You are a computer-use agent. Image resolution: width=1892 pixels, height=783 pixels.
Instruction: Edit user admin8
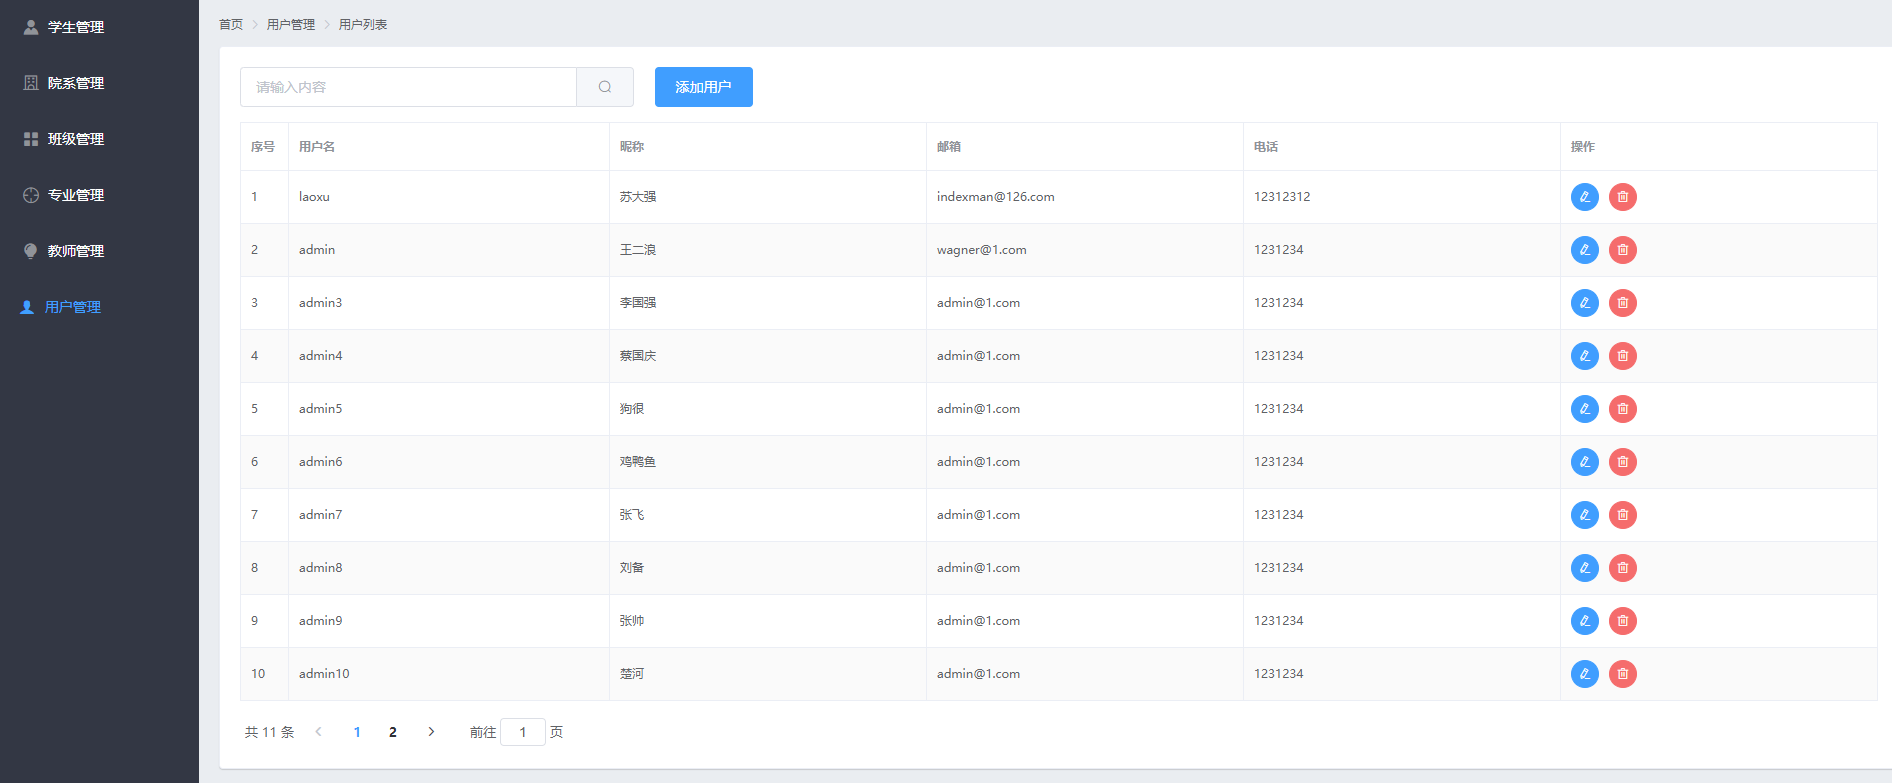[1584, 568]
